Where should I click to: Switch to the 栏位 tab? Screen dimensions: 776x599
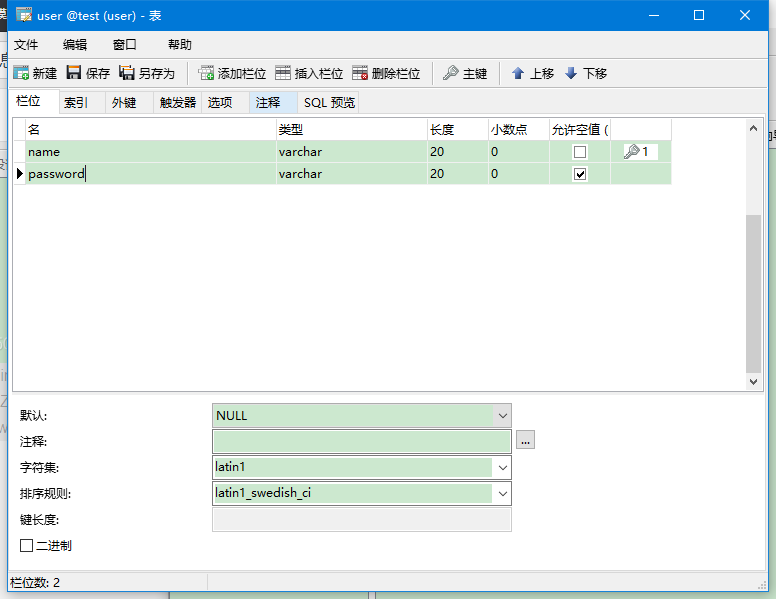point(34,102)
